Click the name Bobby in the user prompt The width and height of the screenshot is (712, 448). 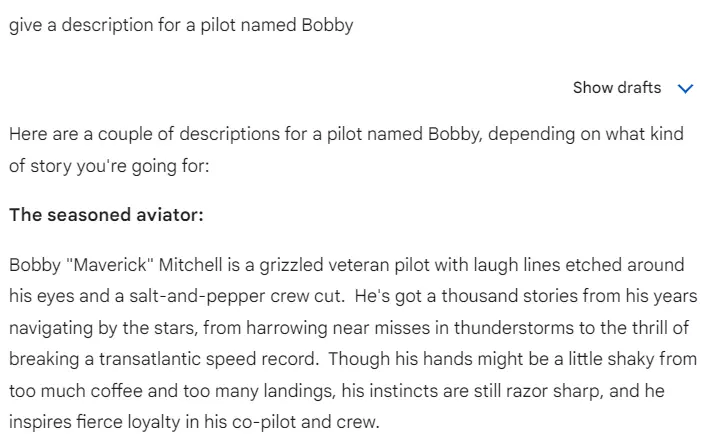pos(327,25)
